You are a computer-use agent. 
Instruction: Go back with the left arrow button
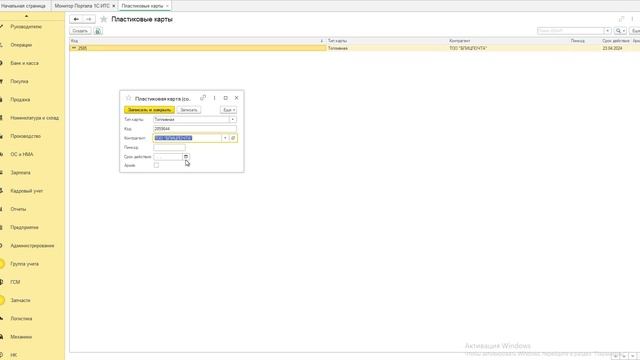(x=76, y=19)
